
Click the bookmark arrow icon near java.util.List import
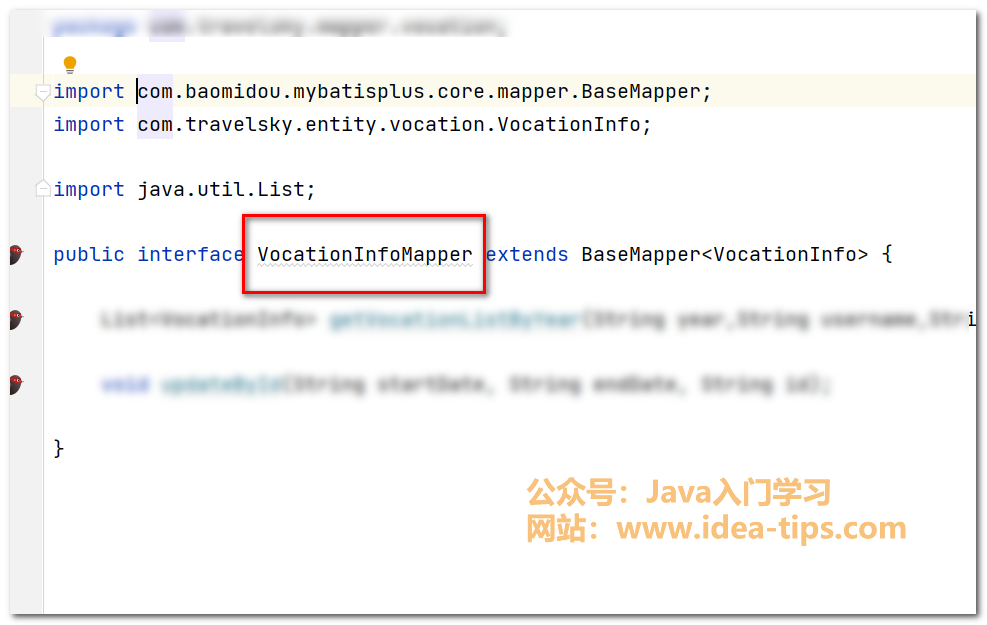(42, 188)
